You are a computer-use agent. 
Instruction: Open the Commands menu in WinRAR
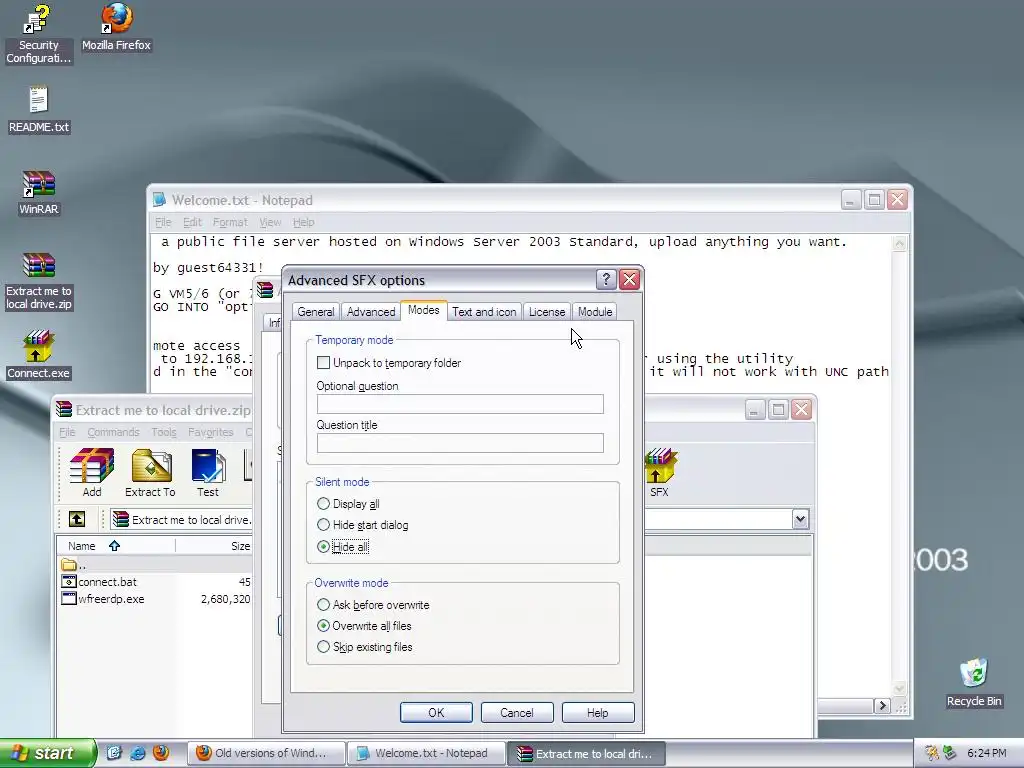tap(113, 432)
